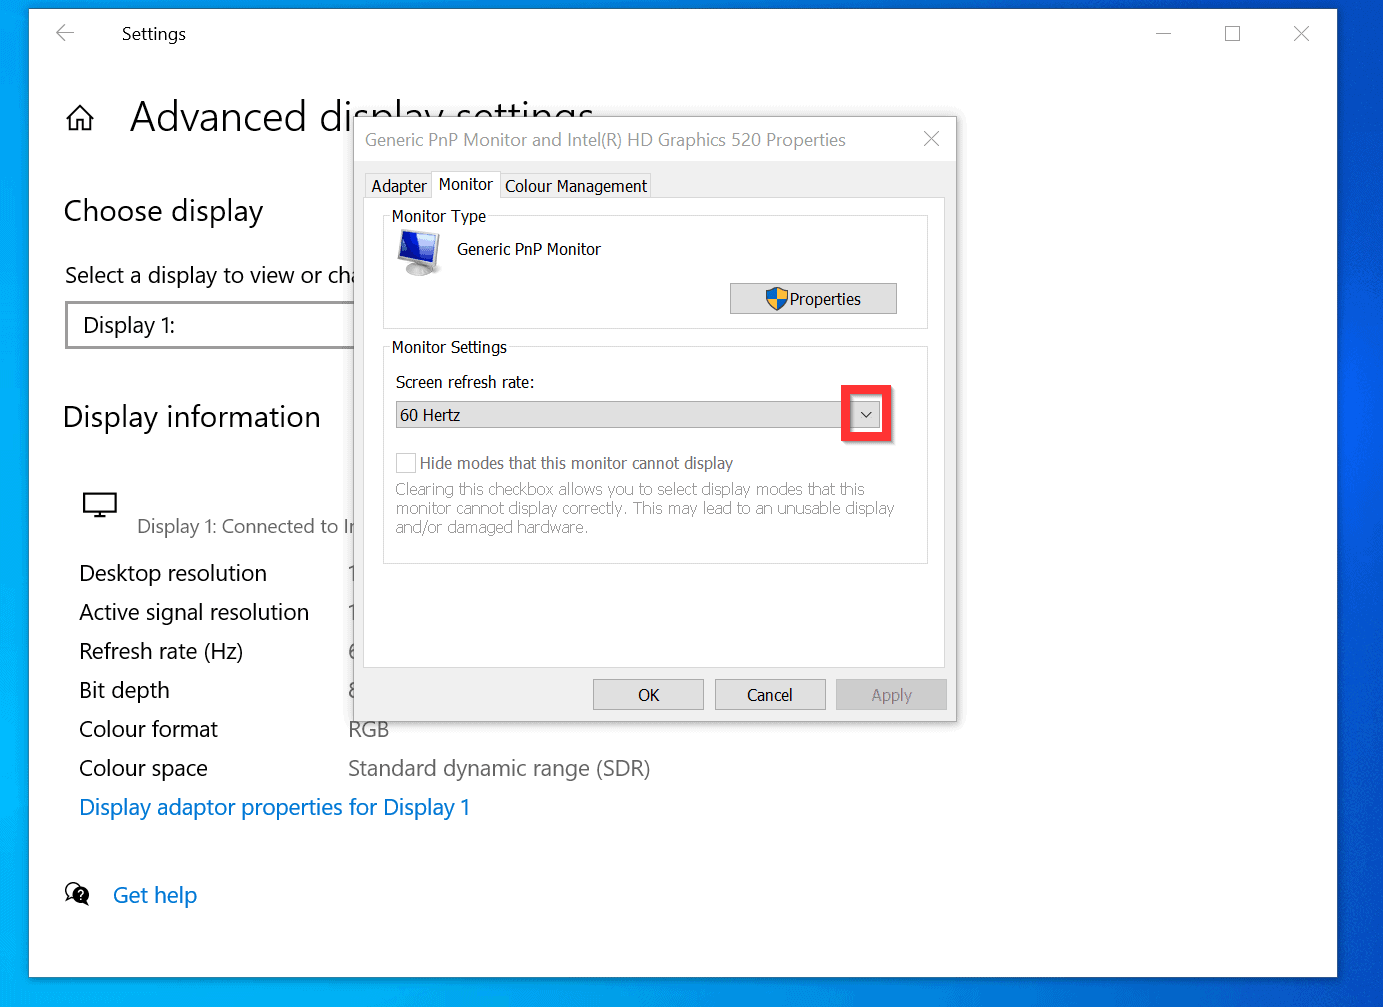
Task: Click the Properties button
Action: coord(813,298)
